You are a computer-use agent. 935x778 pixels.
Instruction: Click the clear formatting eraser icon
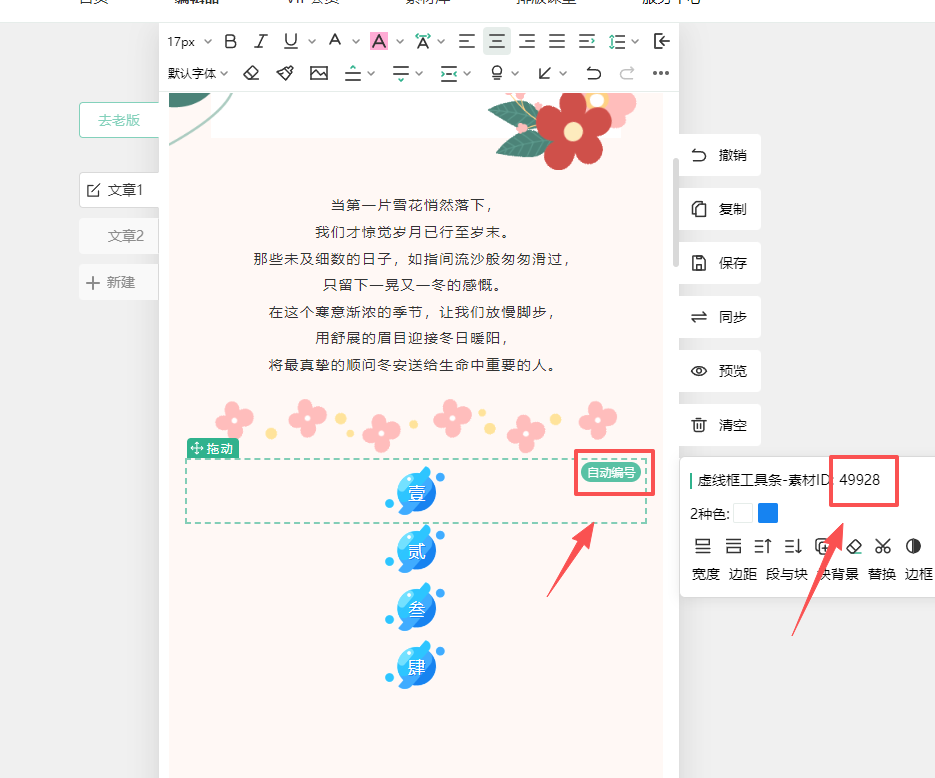[251, 73]
